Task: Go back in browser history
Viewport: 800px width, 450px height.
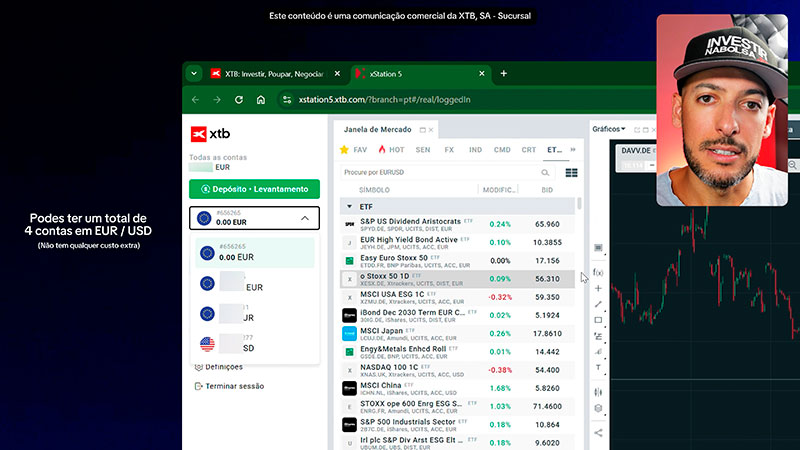Action: [x=195, y=99]
